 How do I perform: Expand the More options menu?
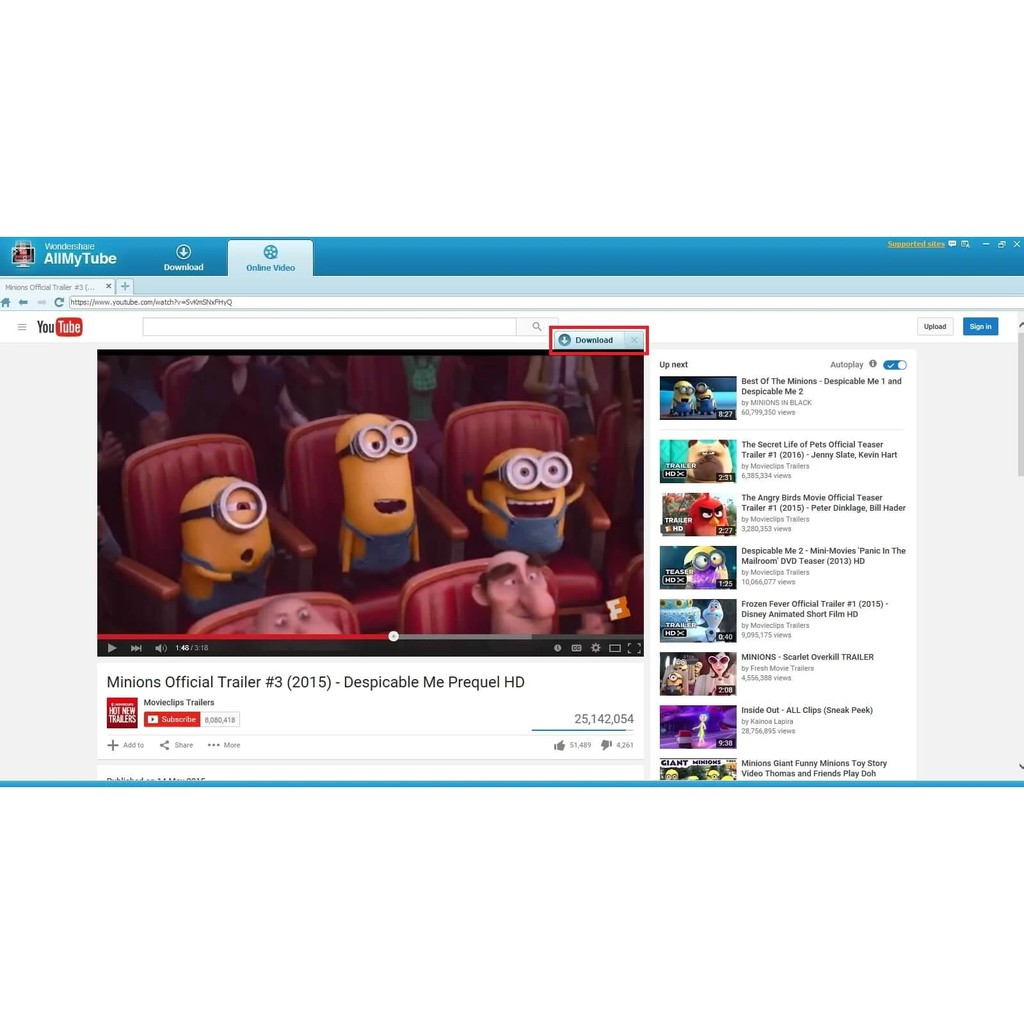pyautogui.click(x=224, y=745)
